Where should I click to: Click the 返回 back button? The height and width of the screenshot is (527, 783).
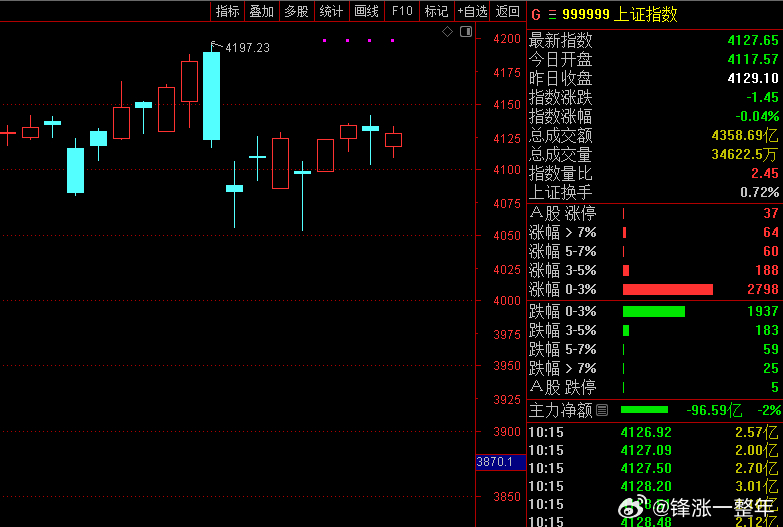click(508, 11)
